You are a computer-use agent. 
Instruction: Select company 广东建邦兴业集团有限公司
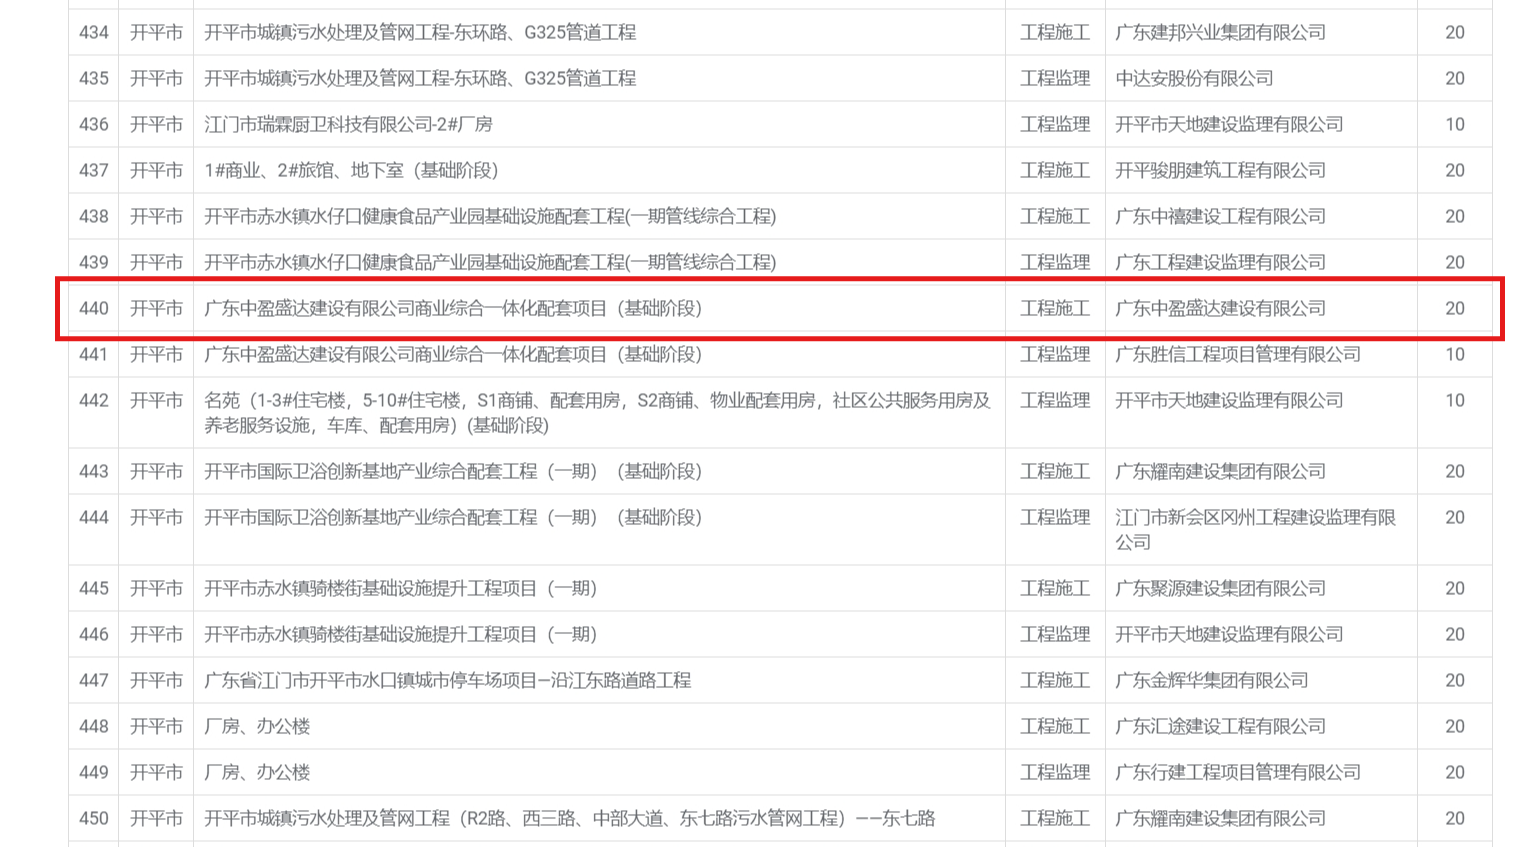coord(1220,33)
